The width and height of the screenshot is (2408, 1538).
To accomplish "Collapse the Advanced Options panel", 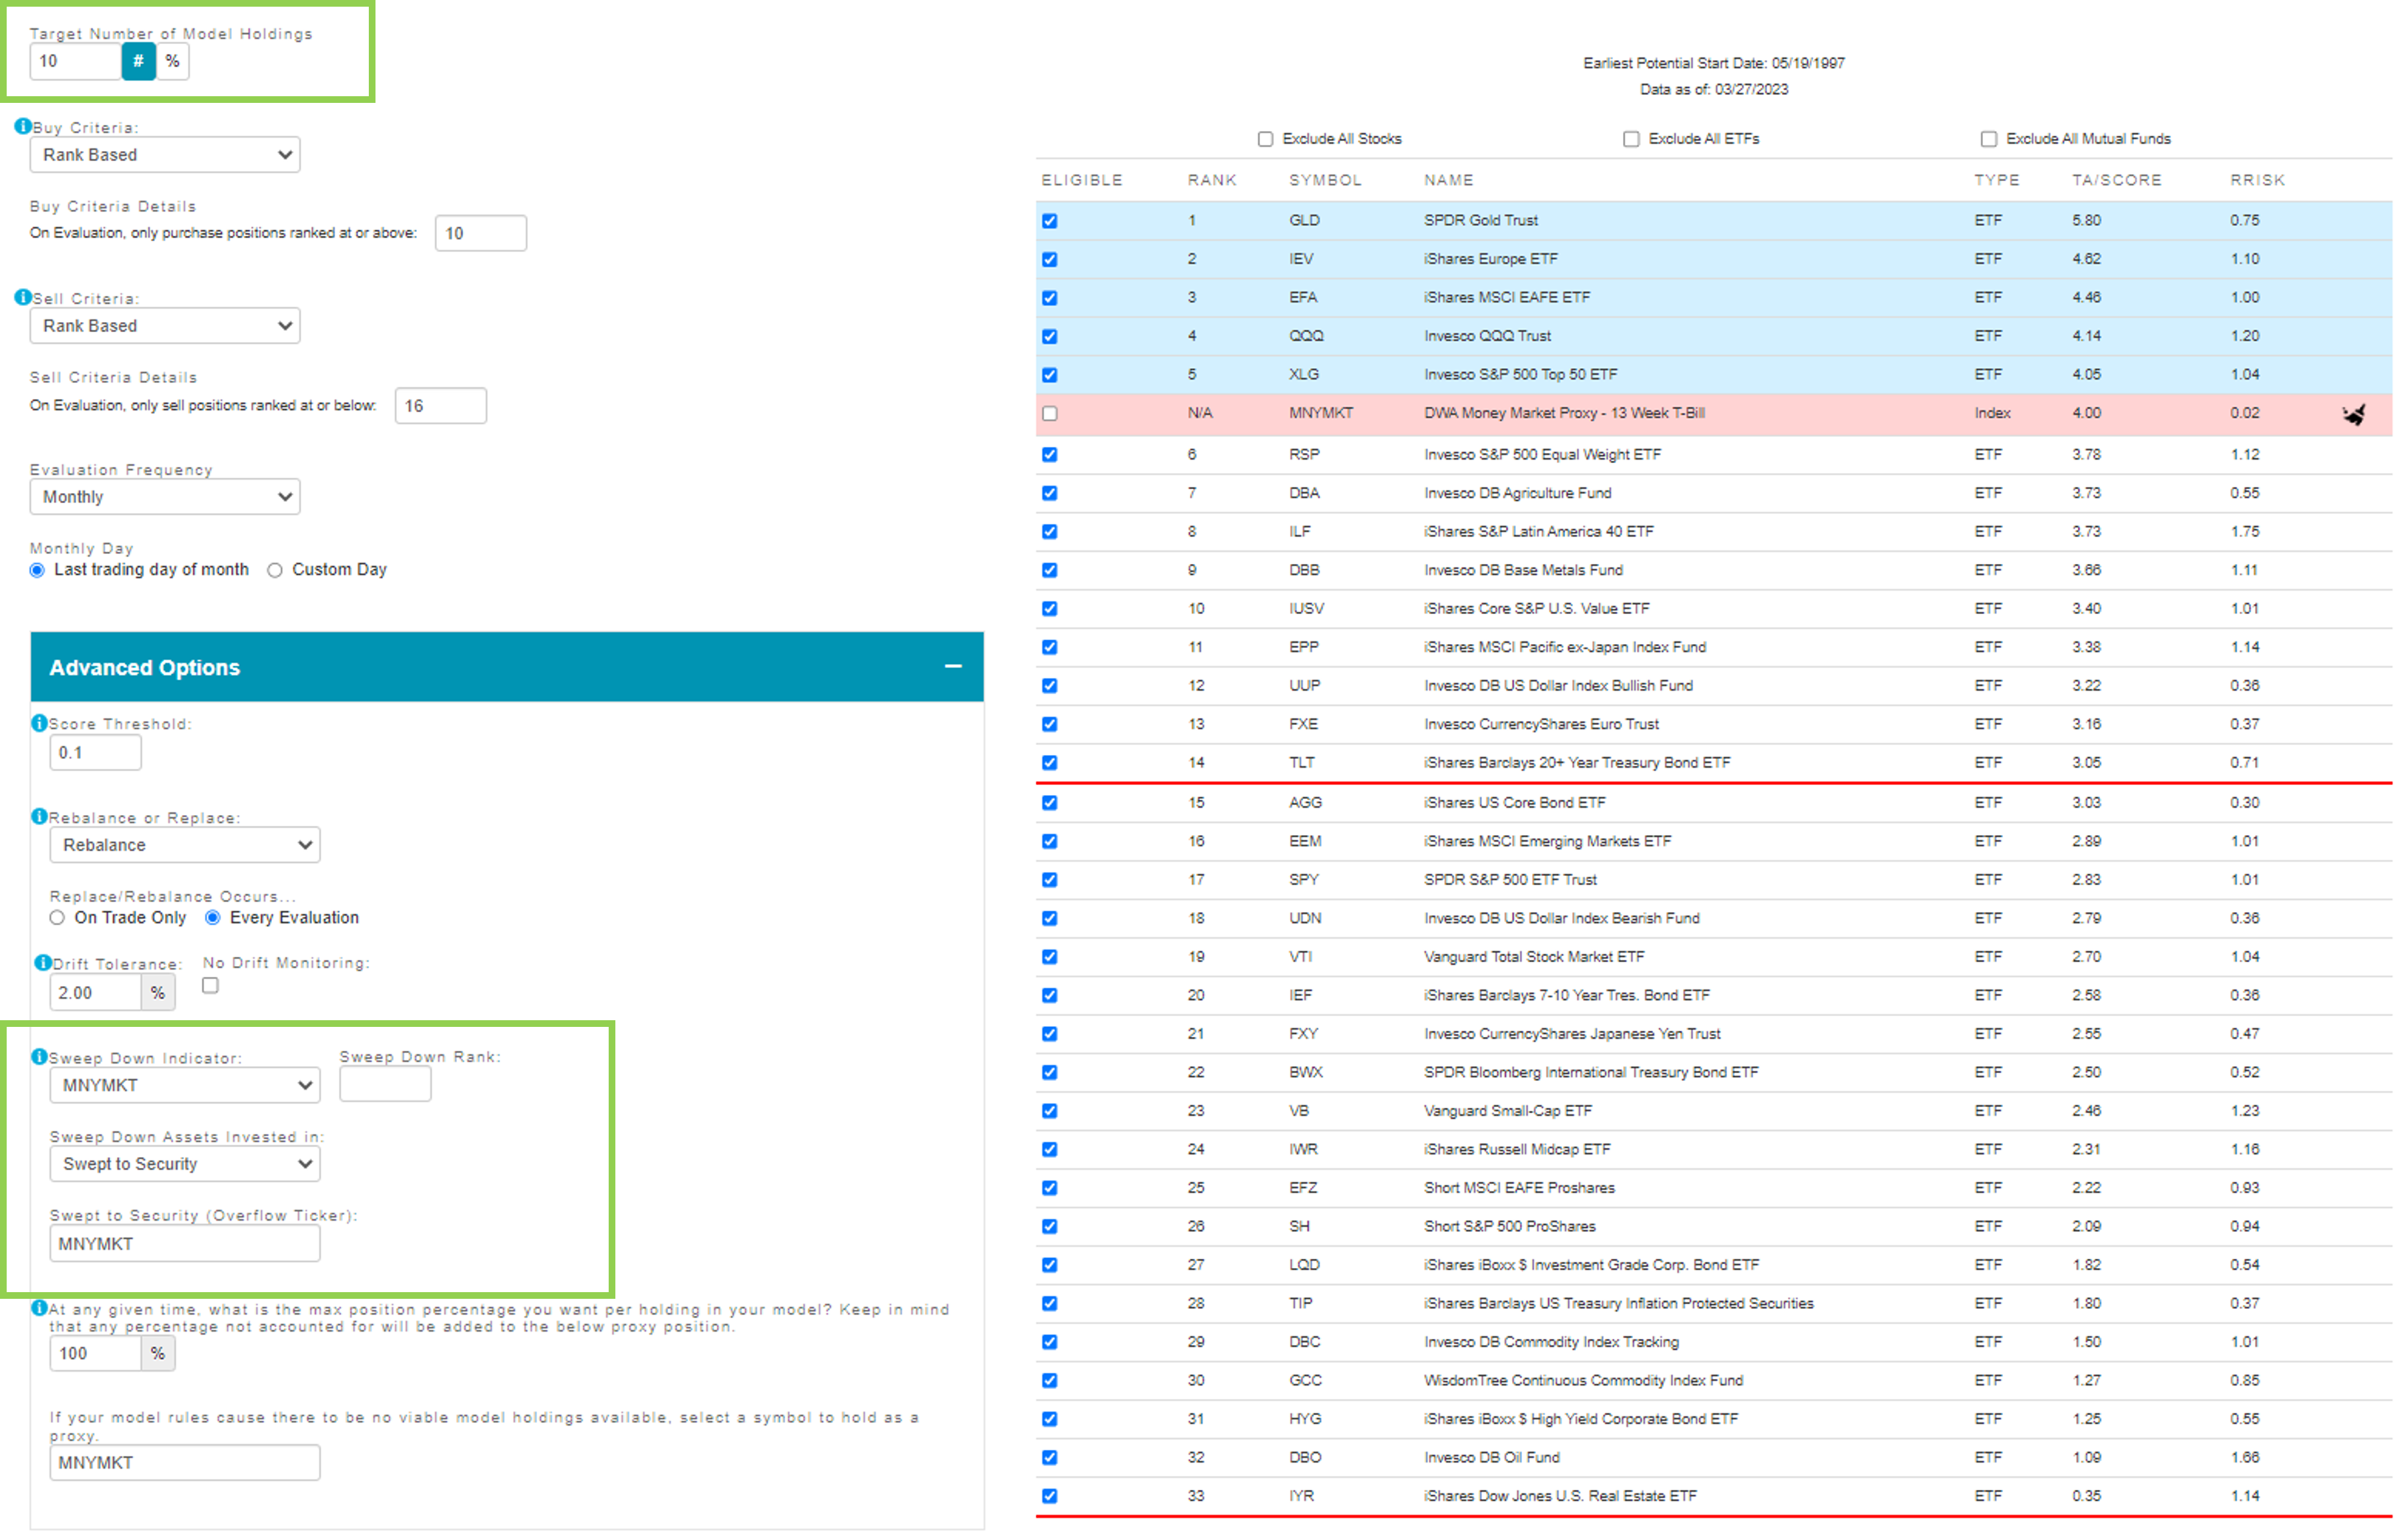I will coord(953,666).
